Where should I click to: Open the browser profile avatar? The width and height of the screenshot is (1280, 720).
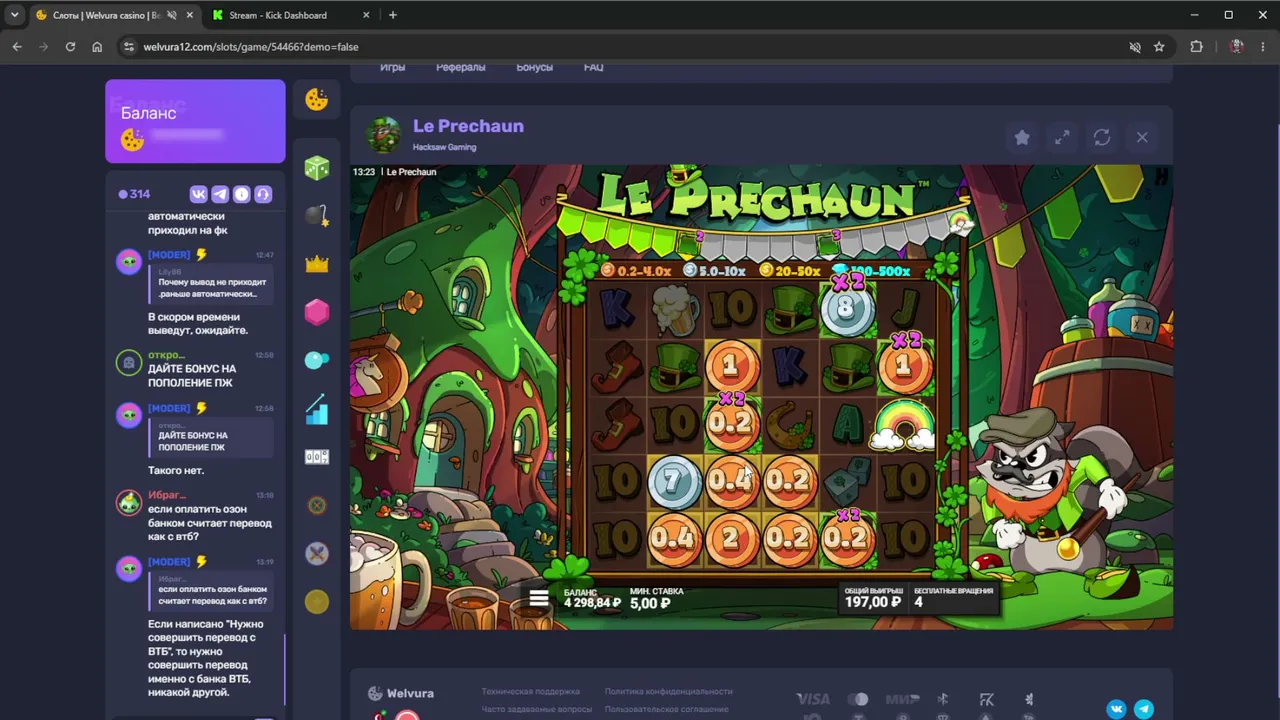point(1237,47)
